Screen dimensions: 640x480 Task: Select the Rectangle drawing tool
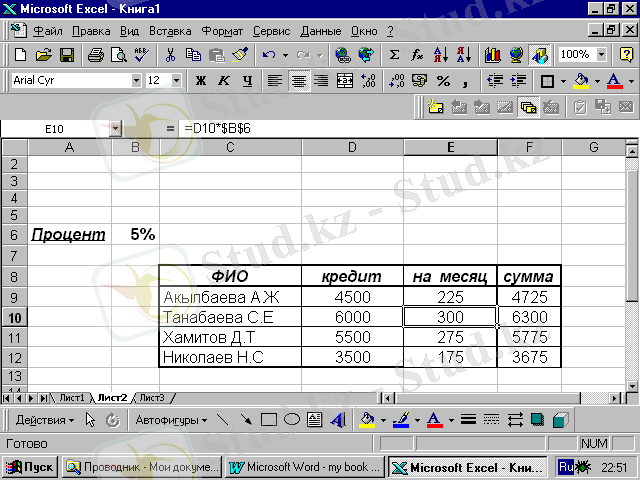(x=268, y=420)
